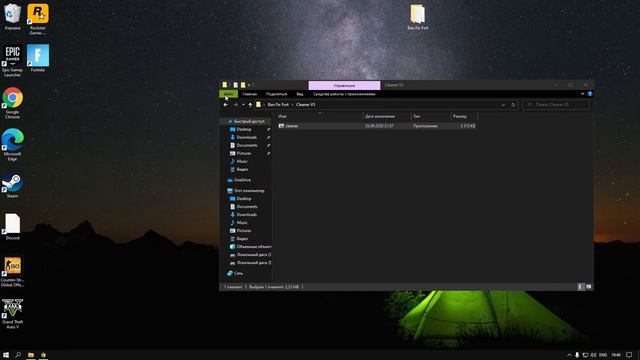Select the Ban Fix Fort folder on desktop
This screenshot has width=640, height=360.
click(x=418, y=17)
